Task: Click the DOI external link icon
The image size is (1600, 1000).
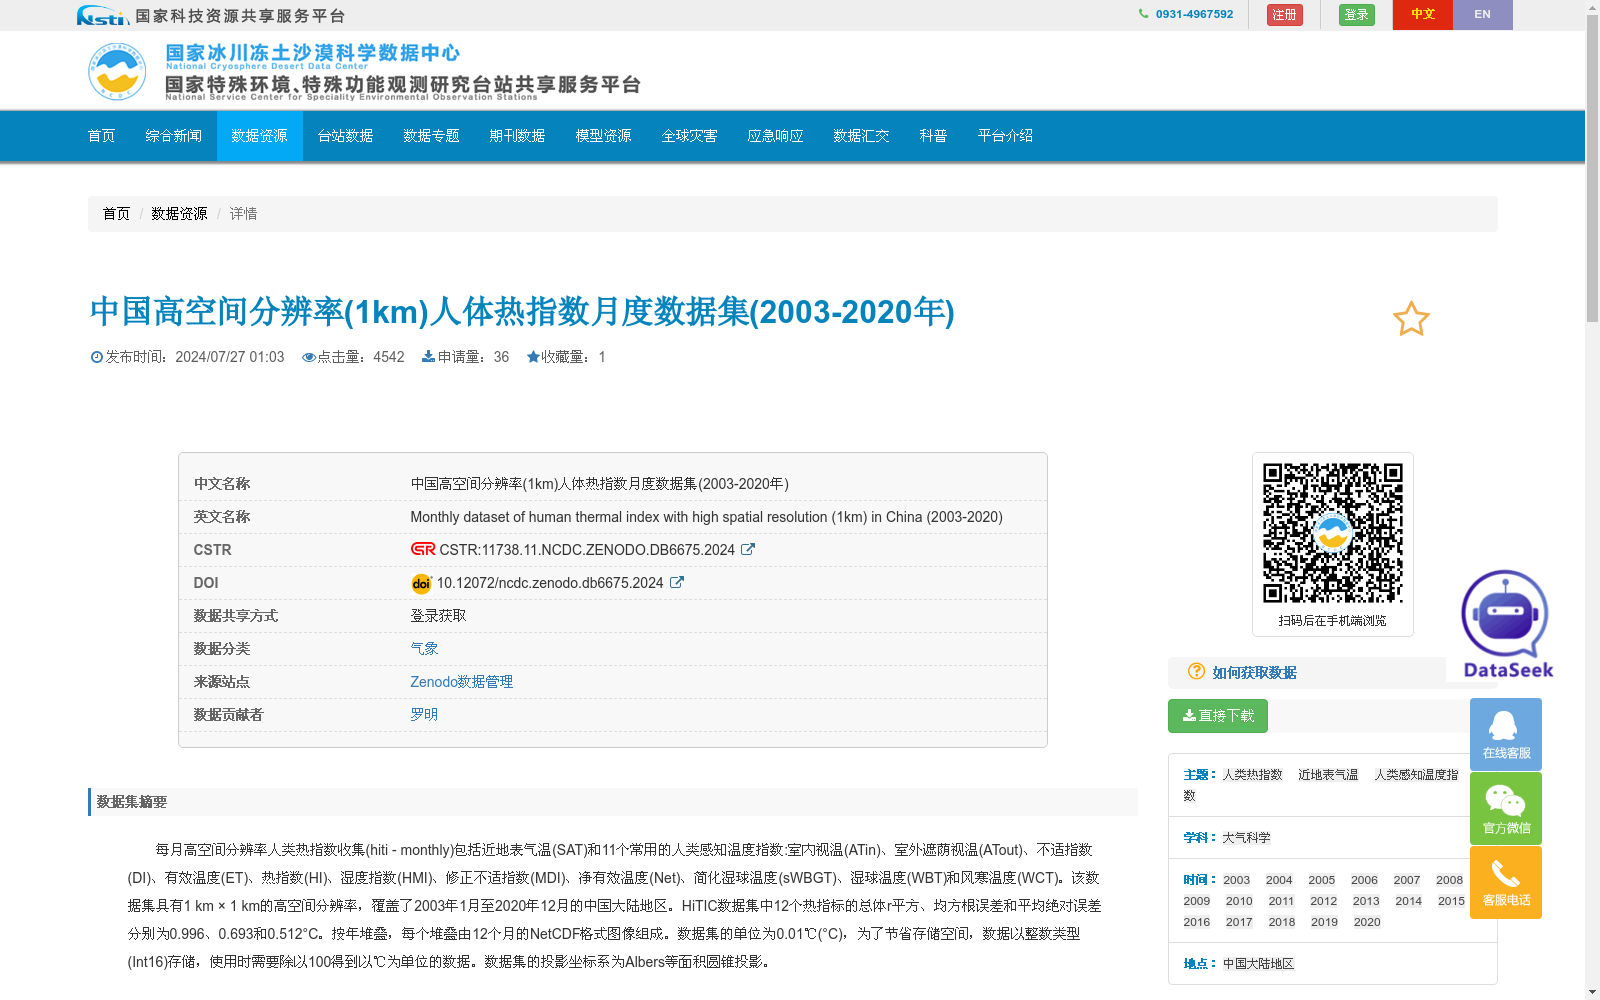Action: (x=677, y=582)
